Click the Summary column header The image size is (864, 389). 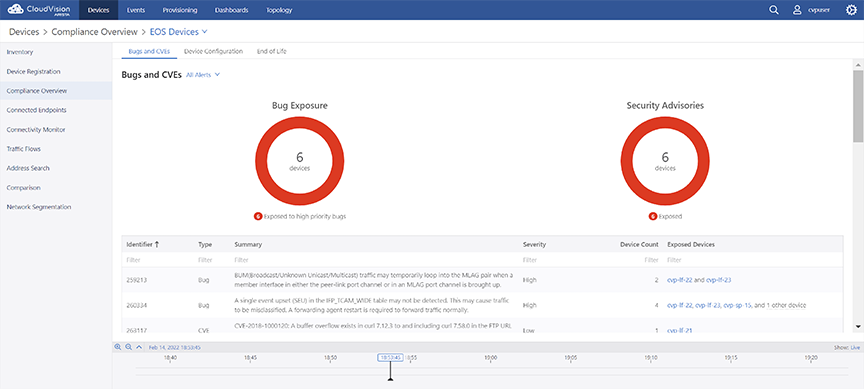[248, 244]
